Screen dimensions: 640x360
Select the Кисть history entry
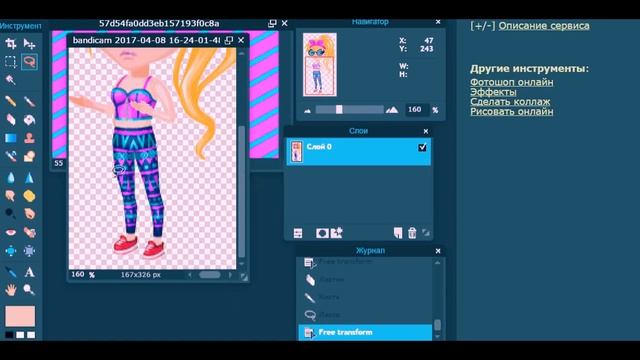point(365,297)
